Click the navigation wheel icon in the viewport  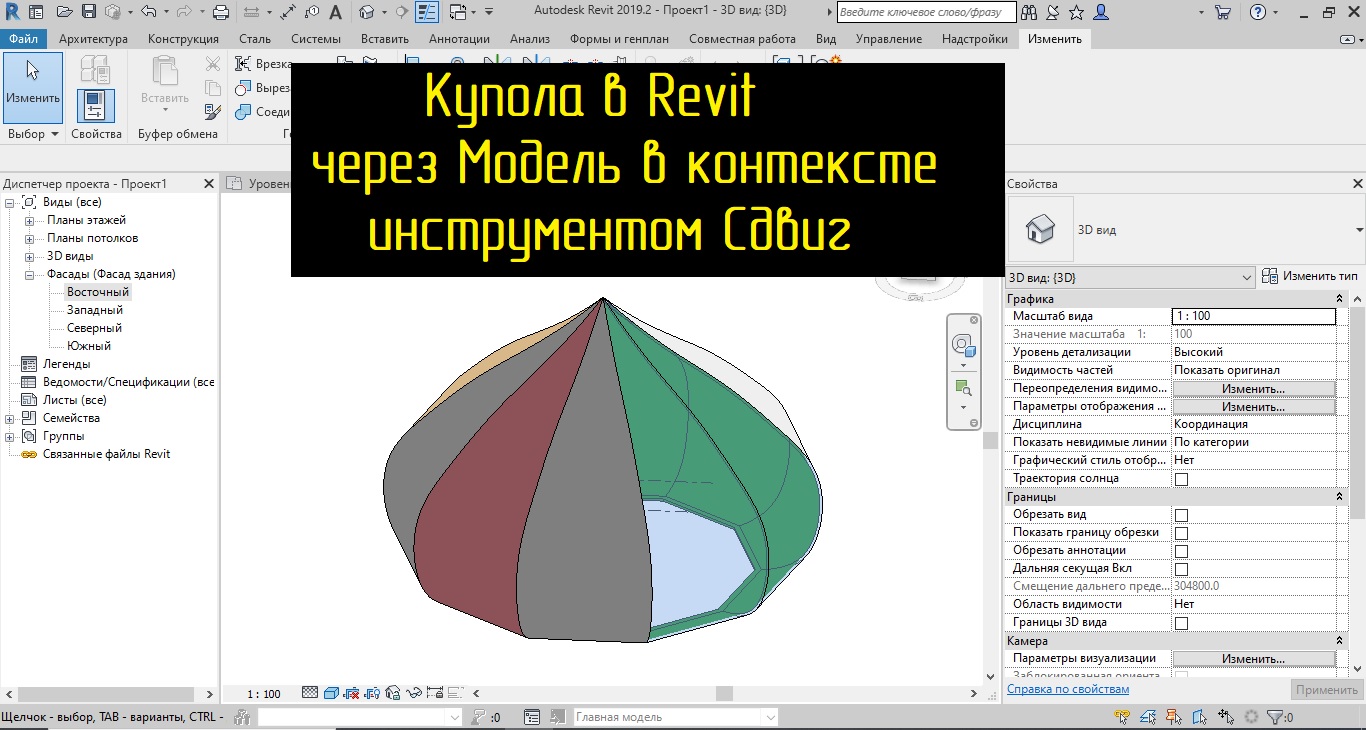(x=963, y=345)
